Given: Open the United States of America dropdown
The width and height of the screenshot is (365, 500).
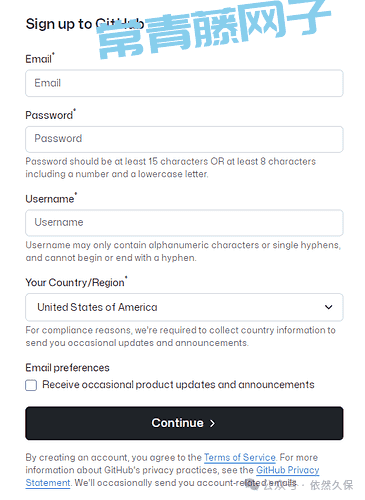Looking at the screenshot, I should coord(184,307).
